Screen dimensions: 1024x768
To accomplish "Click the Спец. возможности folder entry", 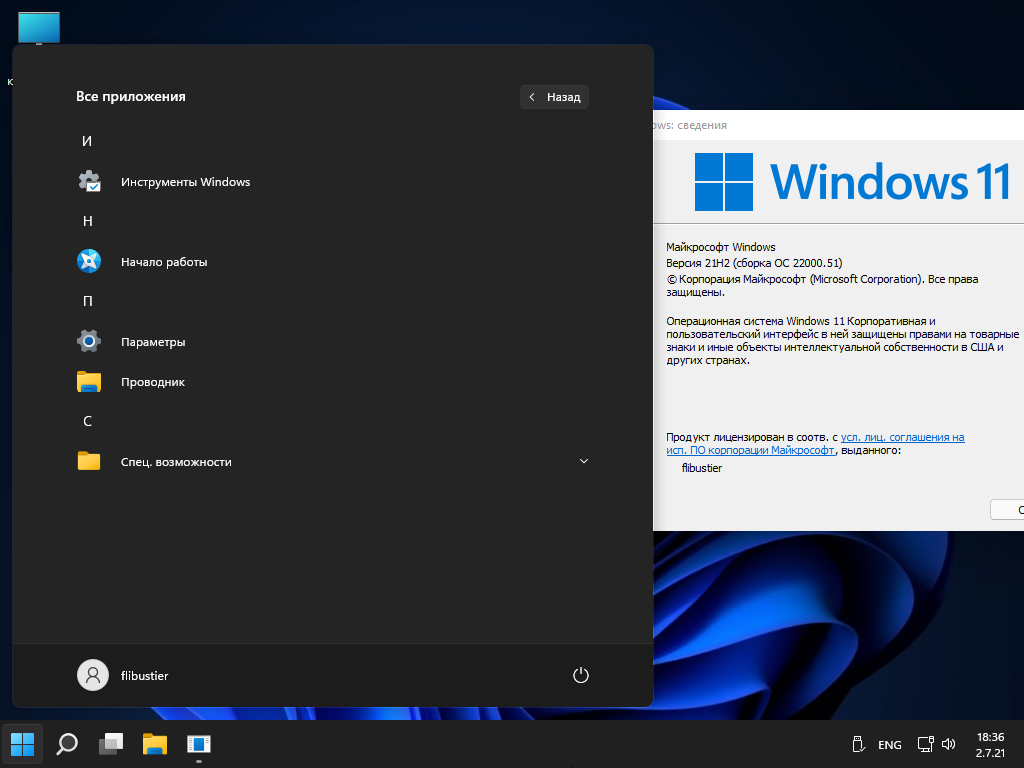I will 176,462.
